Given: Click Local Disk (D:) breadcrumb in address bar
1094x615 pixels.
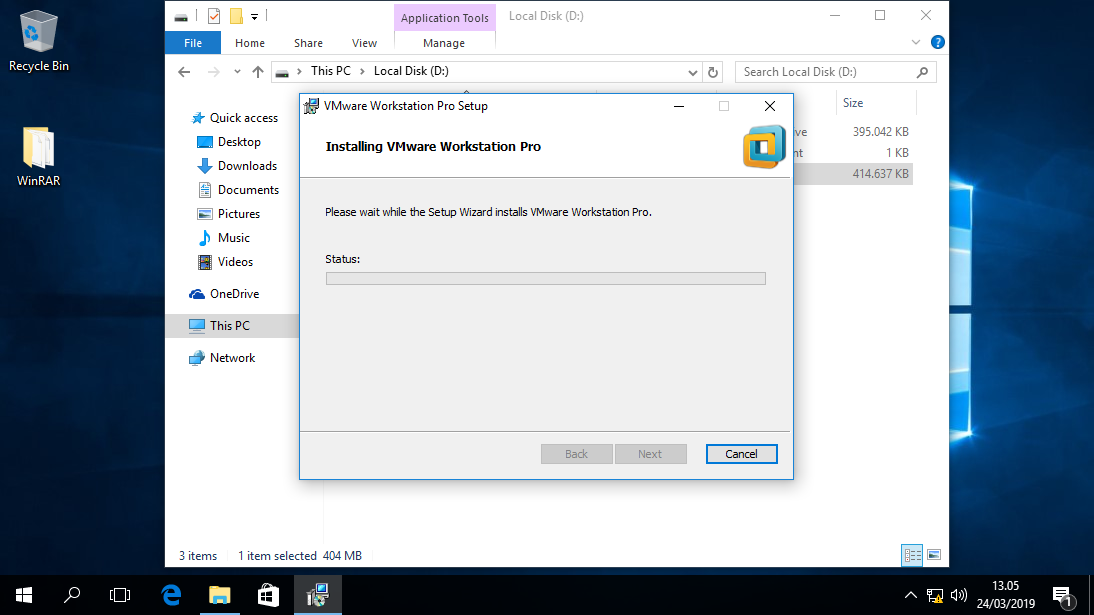Looking at the screenshot, I should pos(411,71).
